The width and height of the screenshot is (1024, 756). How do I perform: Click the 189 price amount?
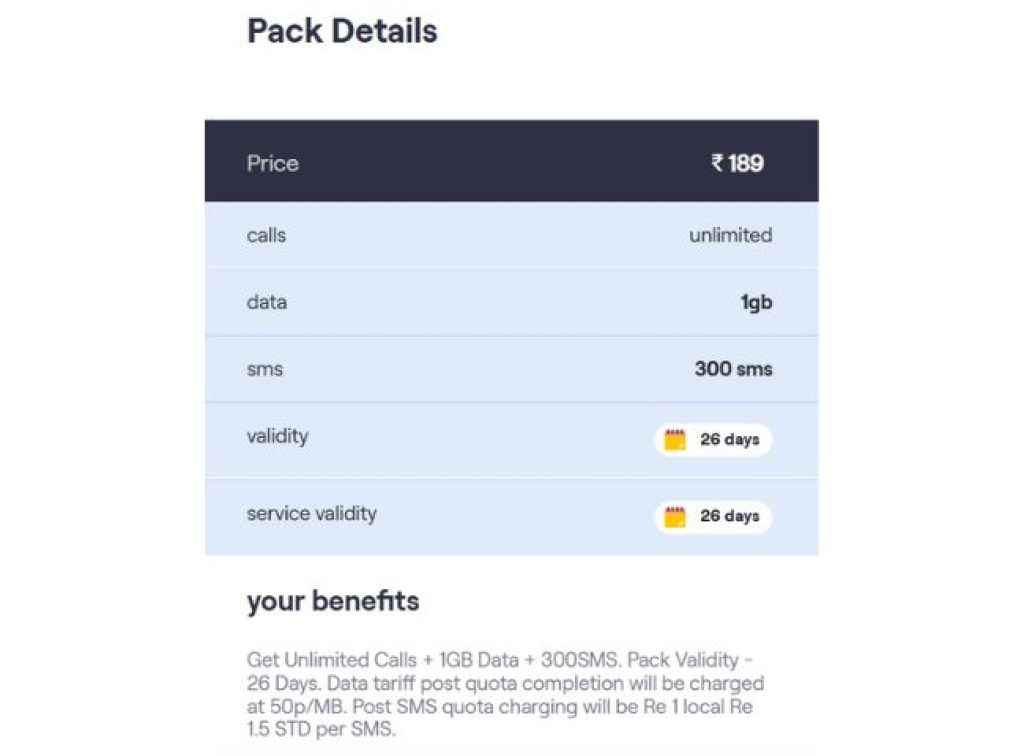coord(746,163)
